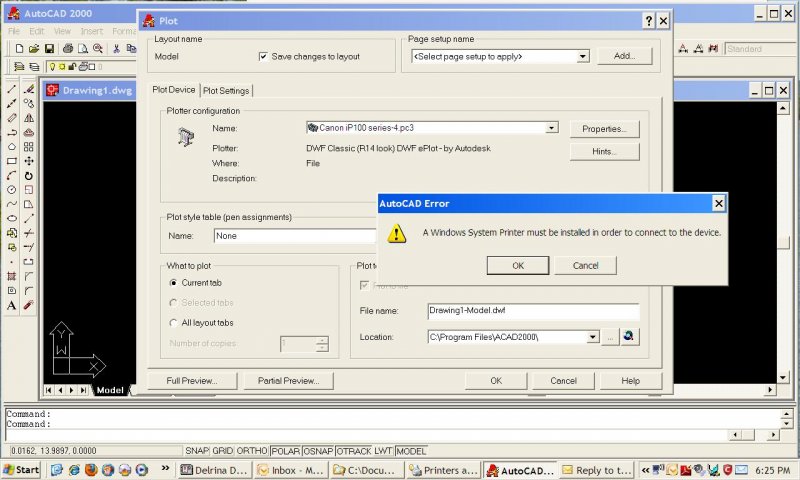Select the Mirror tool
Screen dimensions: 800x480
coord(29,118)
